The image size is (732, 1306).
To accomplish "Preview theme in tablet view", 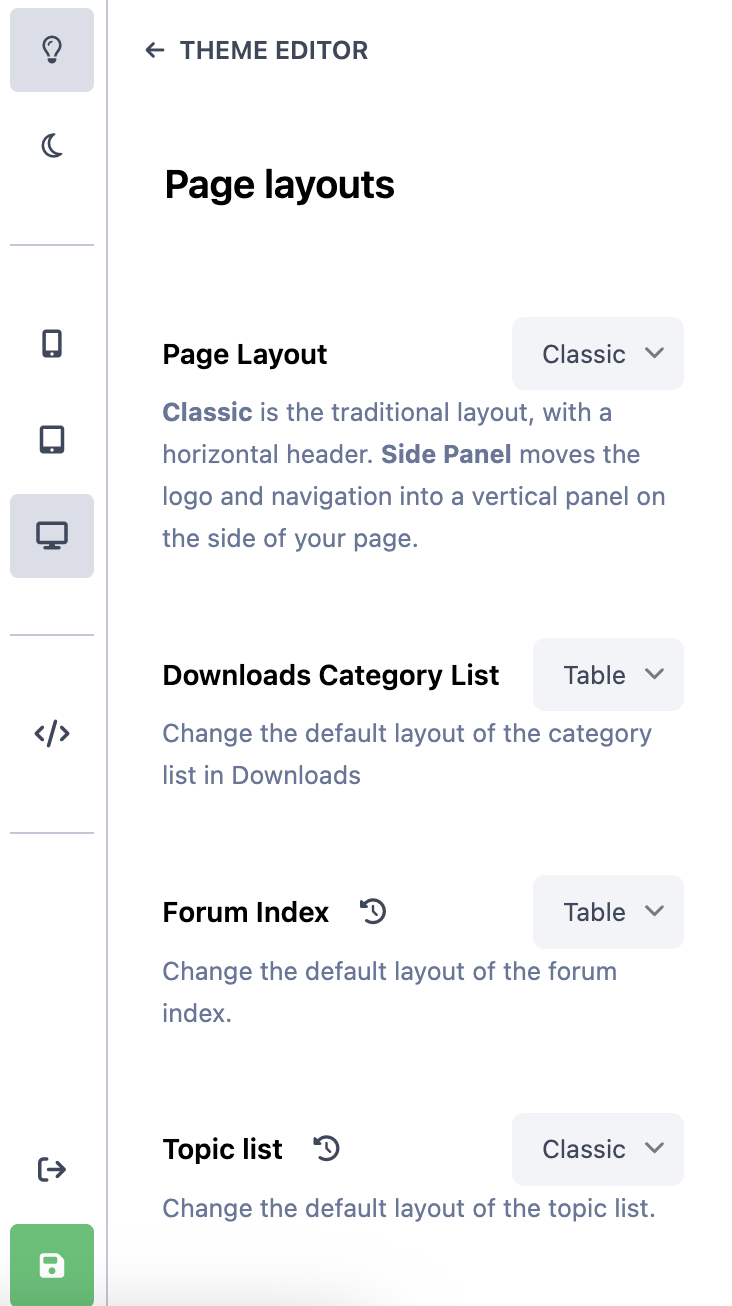I will point(52,440).
